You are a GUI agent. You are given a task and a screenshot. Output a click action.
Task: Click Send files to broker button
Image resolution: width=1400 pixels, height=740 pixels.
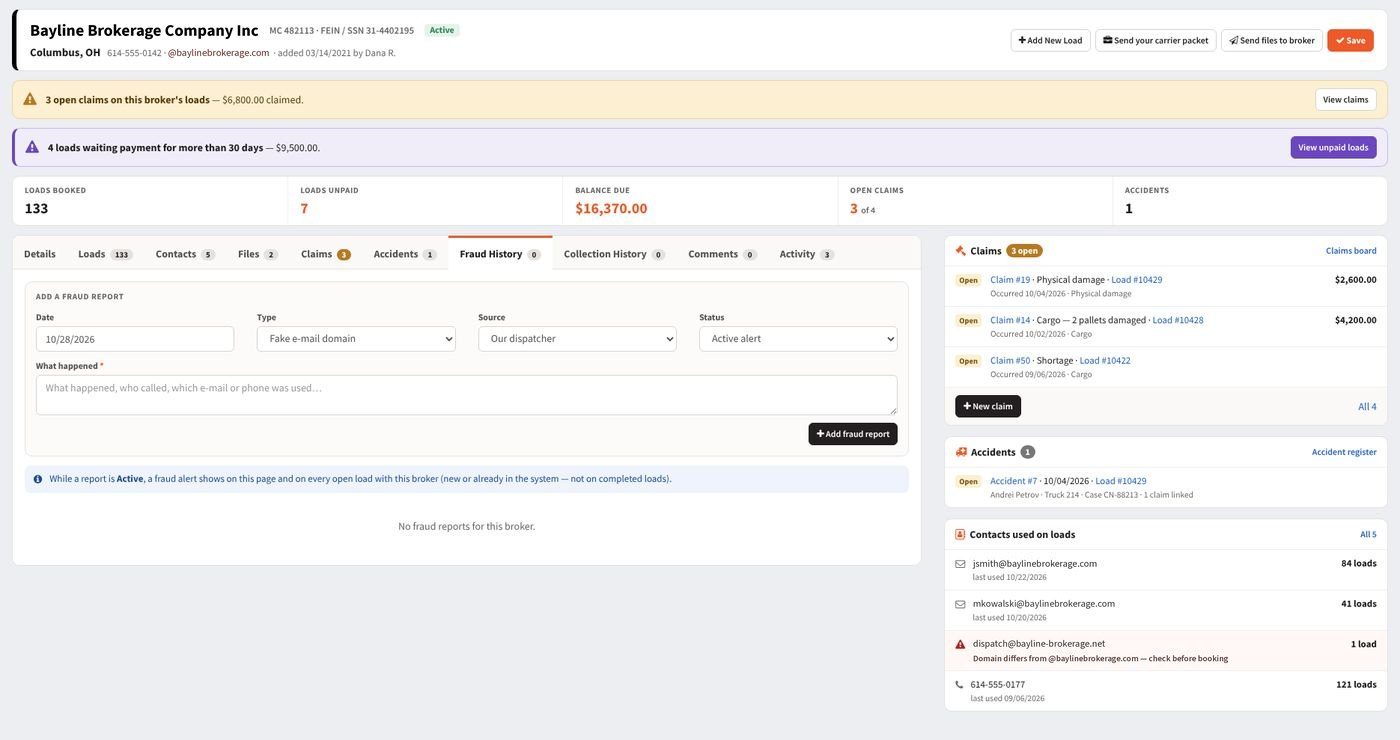[1272, 41]
